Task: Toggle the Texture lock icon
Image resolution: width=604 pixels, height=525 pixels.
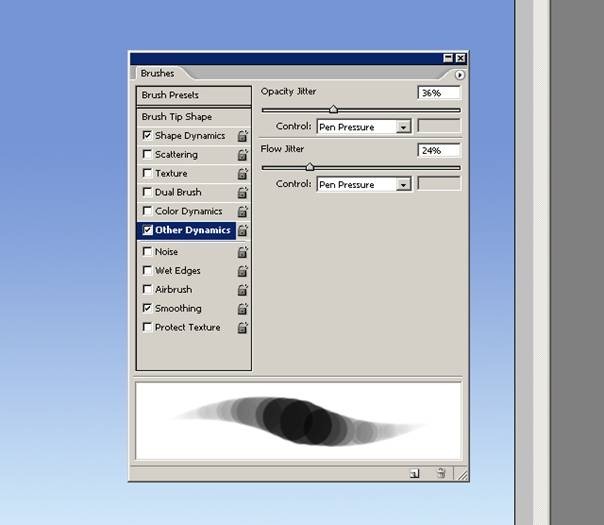Action: tap(242, 174)
